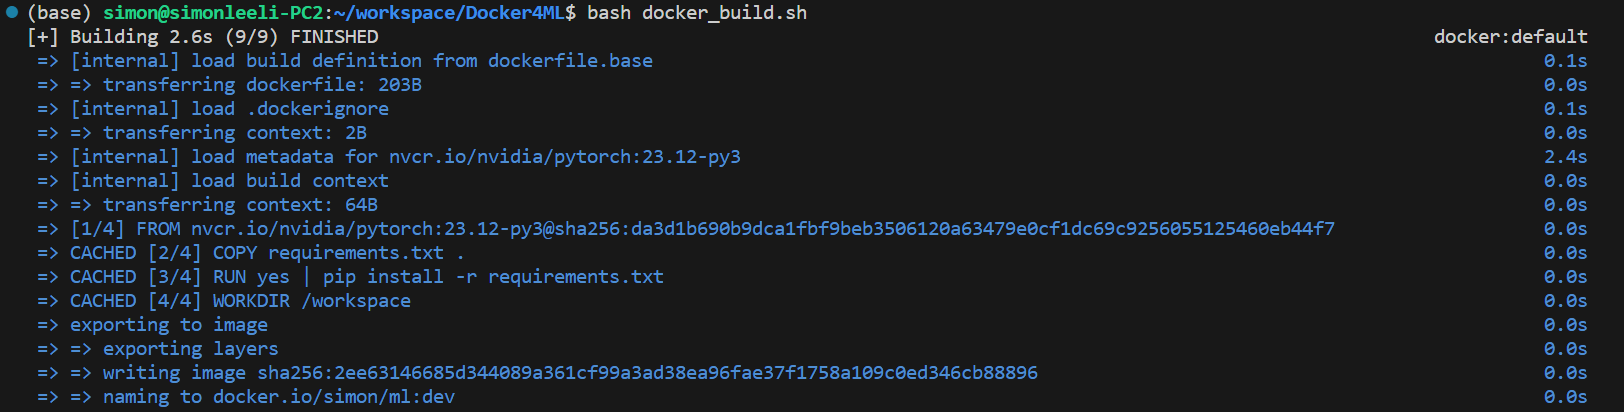The width and height of the screenshot is (1624, 412).
Task: Click the exporting layers line
Action: 190,349
